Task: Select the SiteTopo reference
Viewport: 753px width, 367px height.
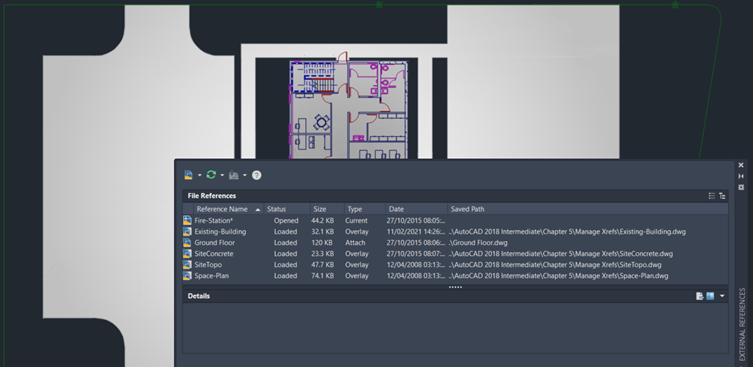Action: 208,265
